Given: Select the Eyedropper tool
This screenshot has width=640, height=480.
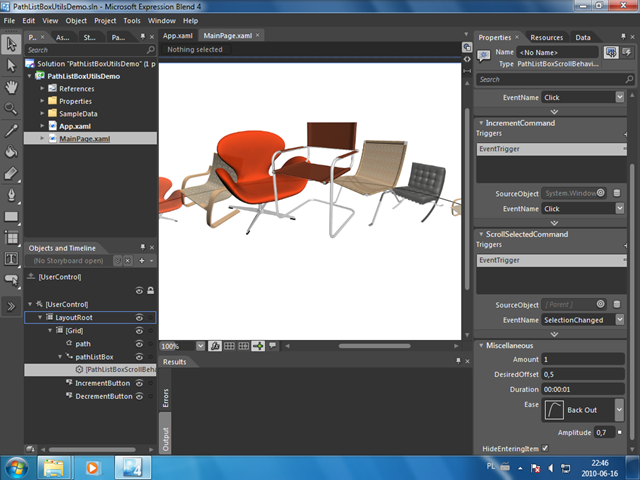Looking at the screenshot, I should [11, 131].
